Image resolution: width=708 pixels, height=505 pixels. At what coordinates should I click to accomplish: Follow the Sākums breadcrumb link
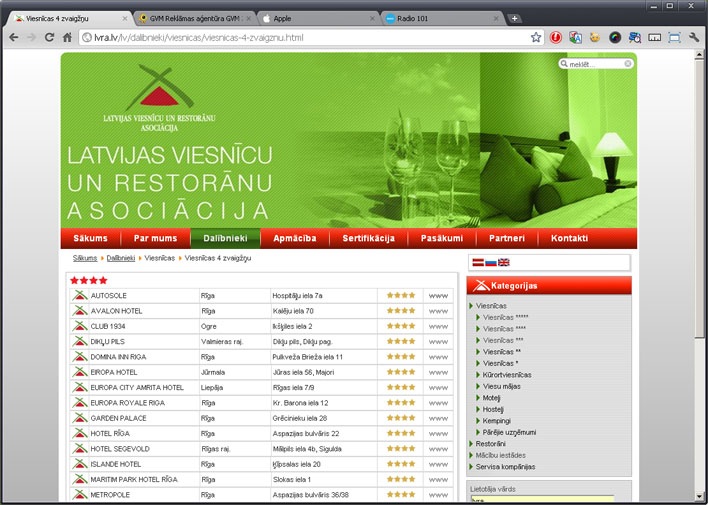tap(85, 258)
